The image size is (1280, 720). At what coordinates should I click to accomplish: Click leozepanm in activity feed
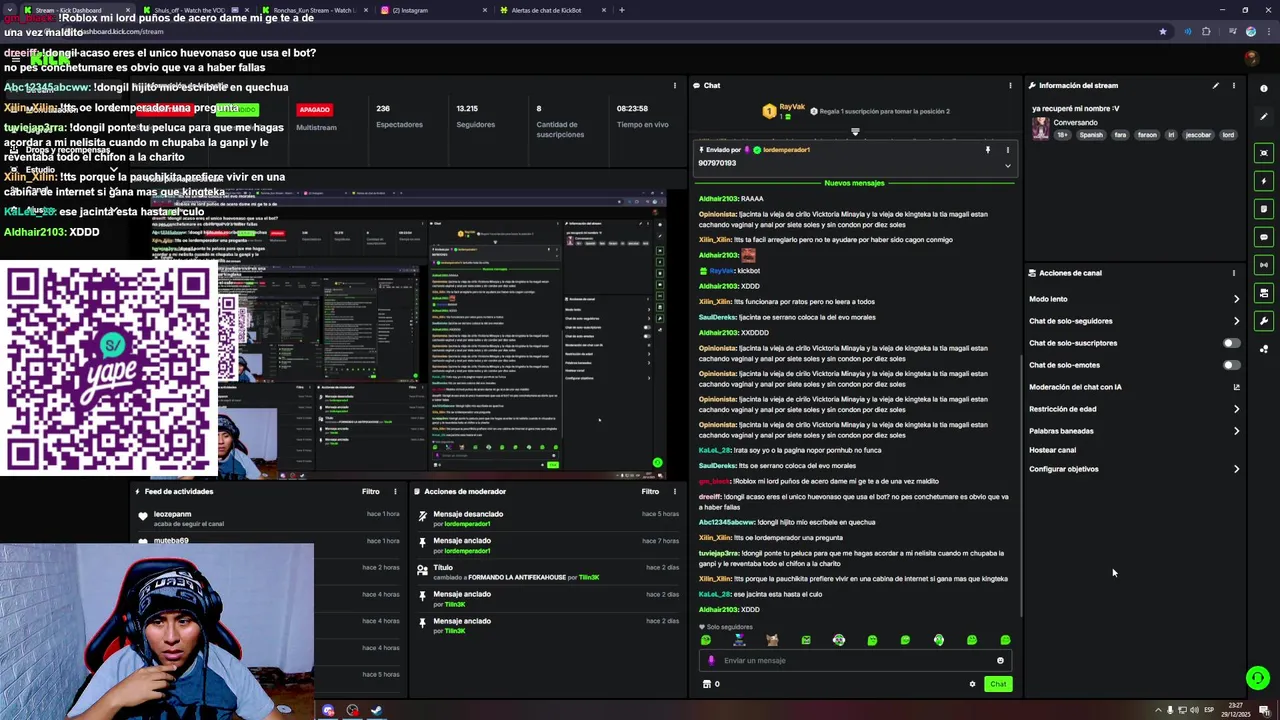click(x=173, y=514)
